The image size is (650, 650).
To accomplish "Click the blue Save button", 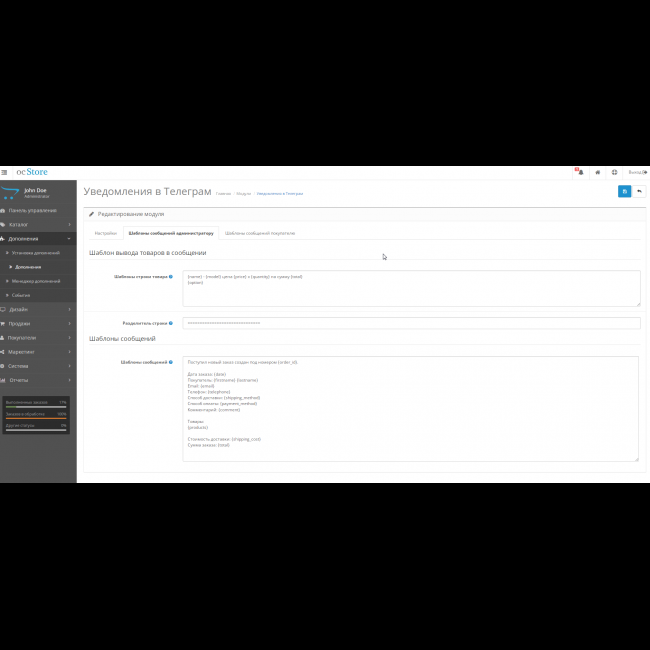I will coord(624,191).
